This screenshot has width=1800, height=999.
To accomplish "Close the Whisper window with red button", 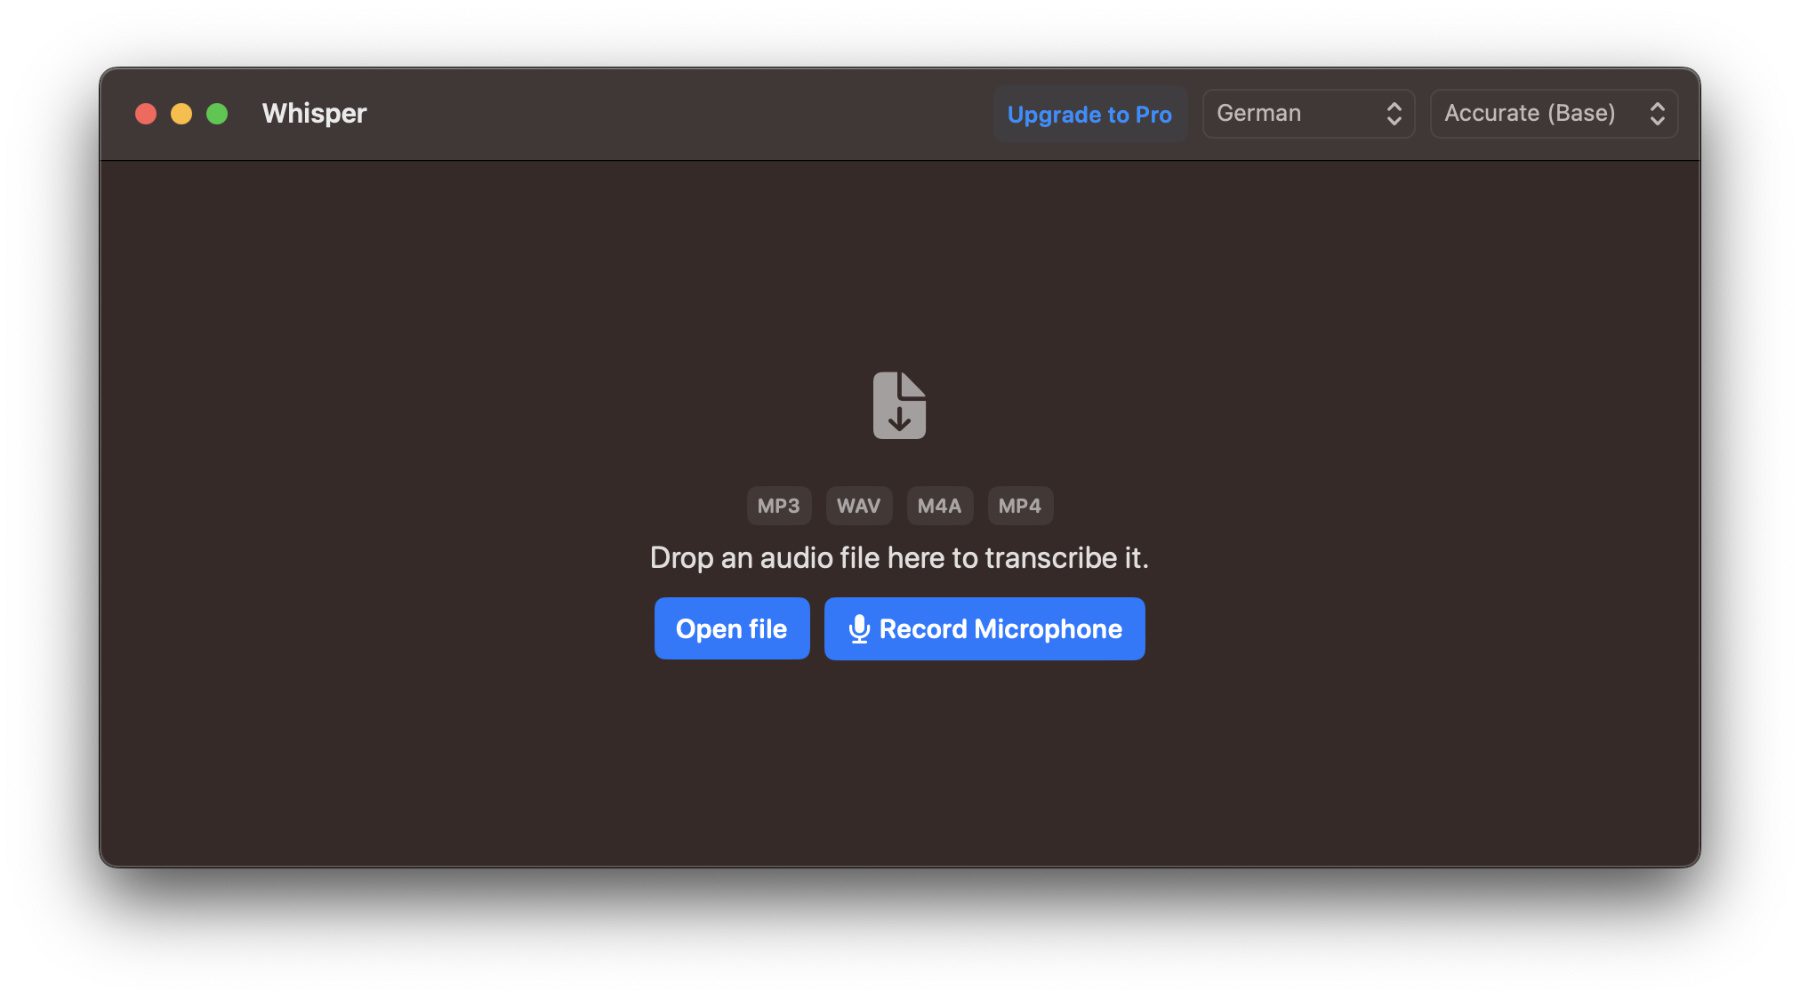I will (x=146, y=114).
